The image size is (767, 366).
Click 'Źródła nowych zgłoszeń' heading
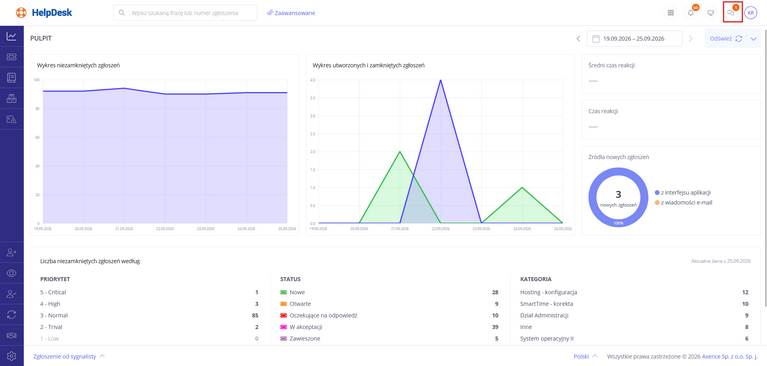click(619, 157)
